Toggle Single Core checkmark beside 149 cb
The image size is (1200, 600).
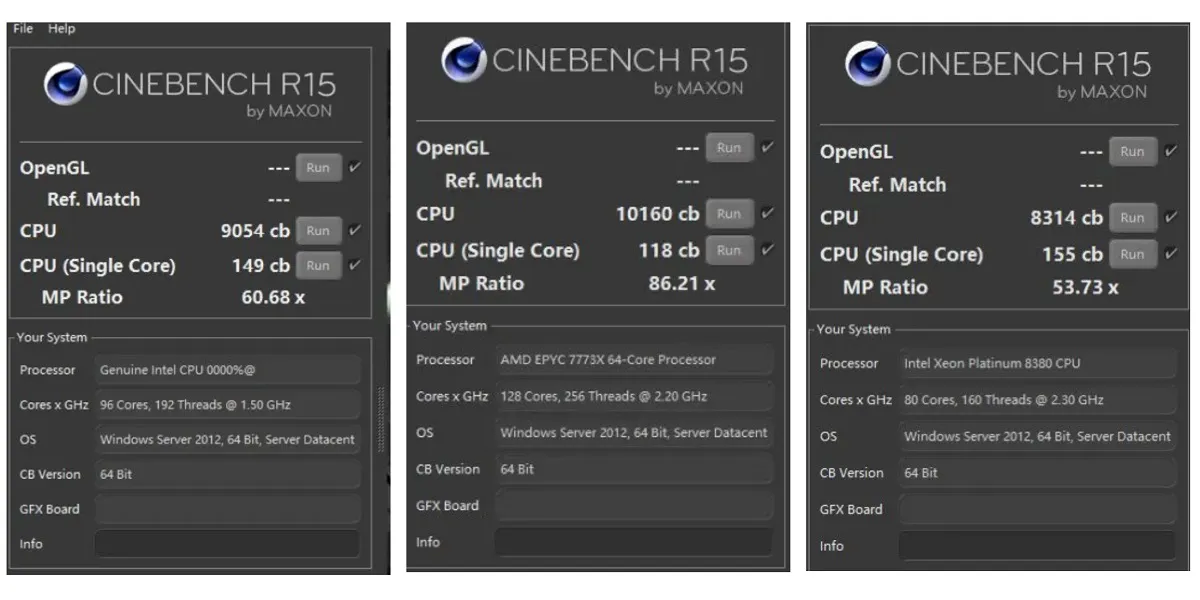355,266
